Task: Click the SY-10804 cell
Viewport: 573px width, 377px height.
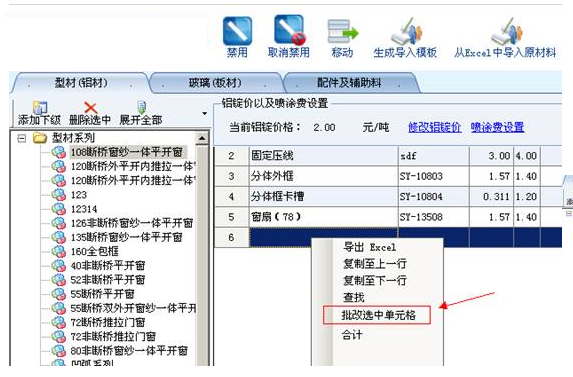Action: pos(433,197)
